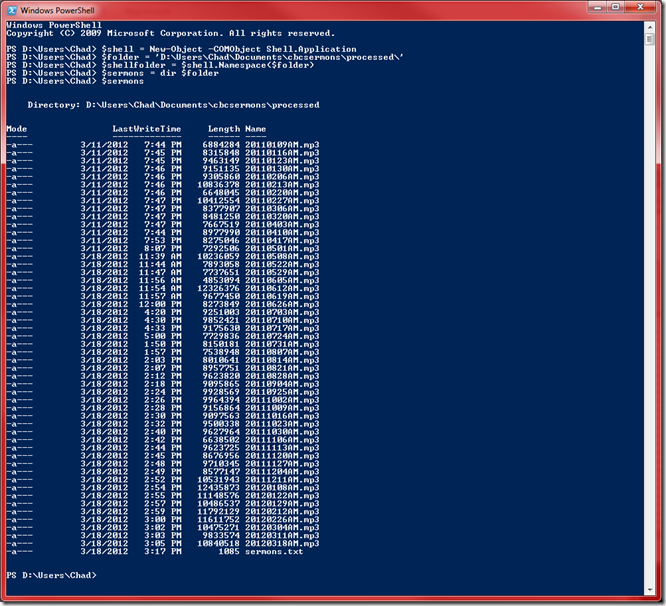Click the $shellfolder Namespace command line
Screen dimensions: 666x606
[160, 65]
